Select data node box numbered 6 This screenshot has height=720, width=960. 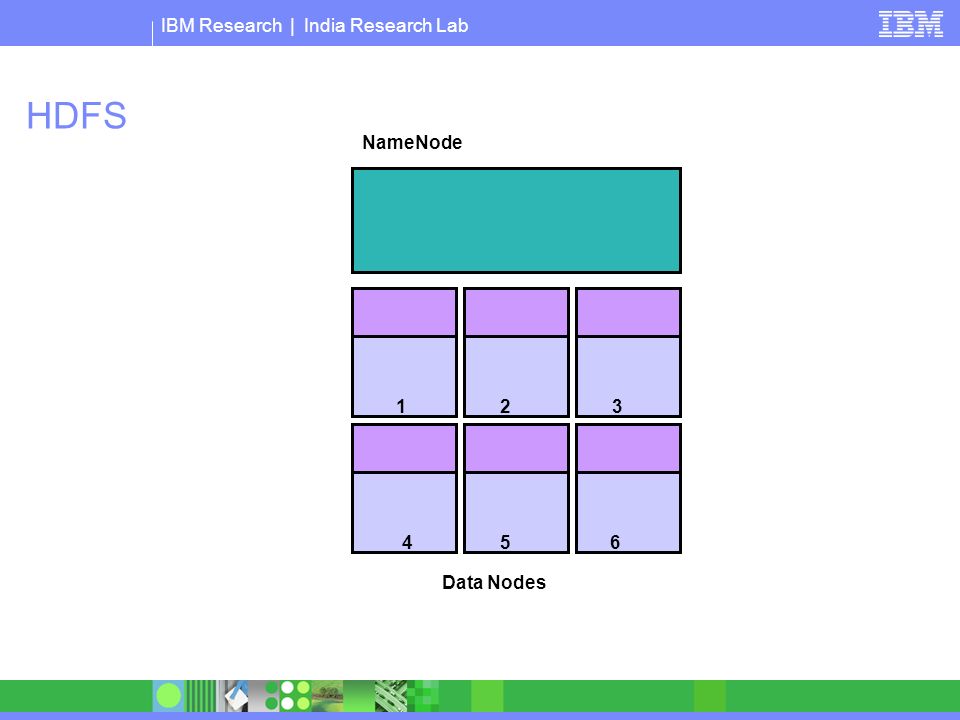[628, 489]
